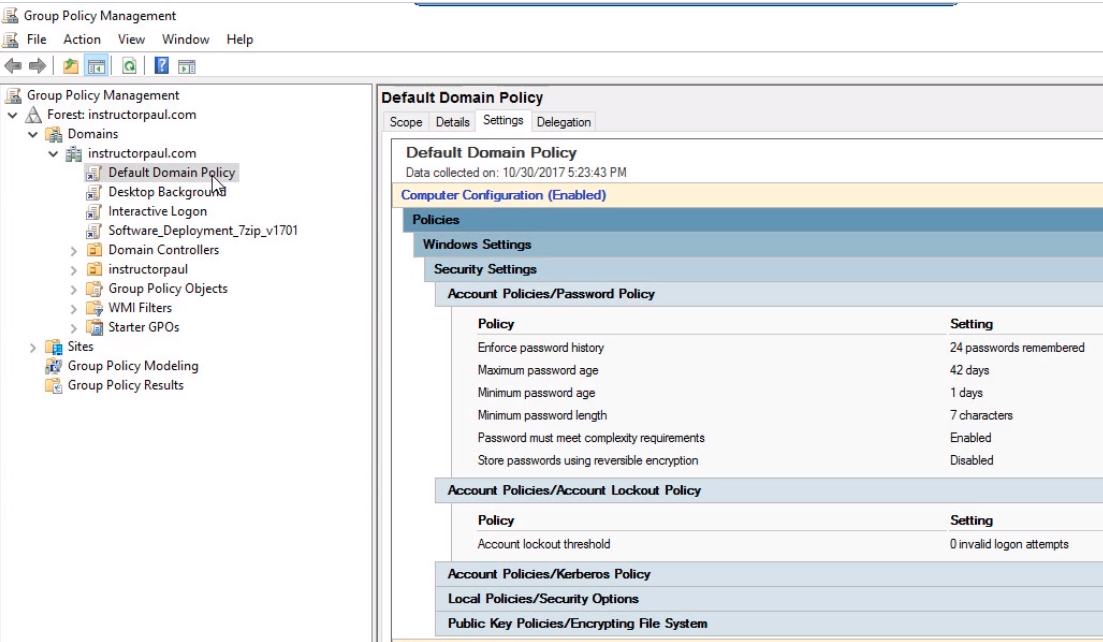Select the Desktop Background GPO link
The height and width of the screenshot is (642, 1103).
[167, 192]
